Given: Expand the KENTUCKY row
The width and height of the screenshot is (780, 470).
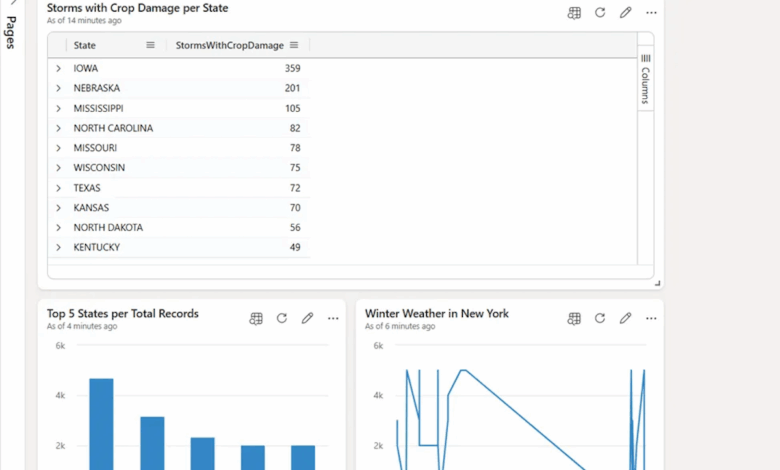Looking at the screenshot, I should click(59, 247).
